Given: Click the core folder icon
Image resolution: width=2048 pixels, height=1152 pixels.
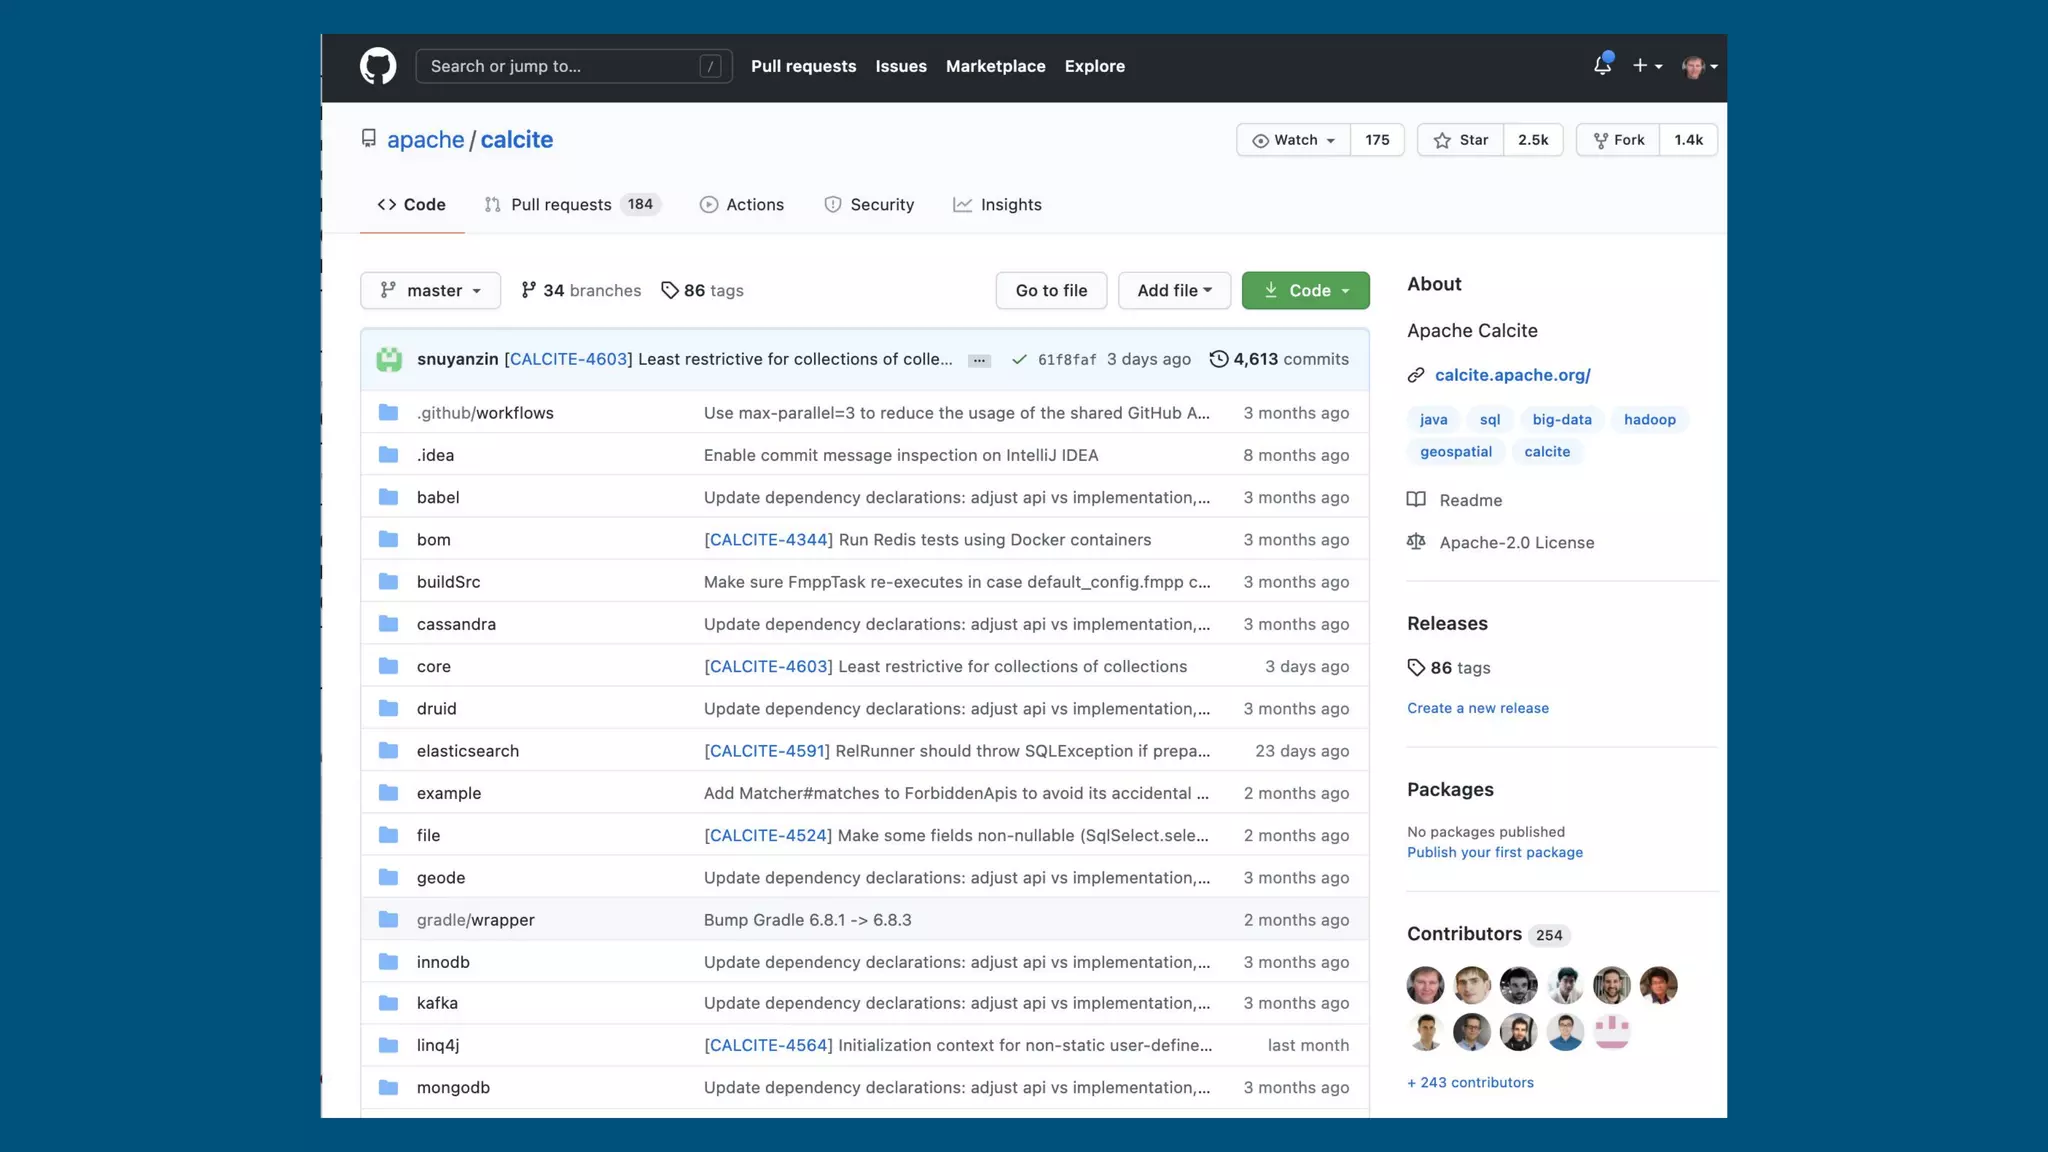Looking at the screenshot, I should pyautogui.click(x=389, y=666).
